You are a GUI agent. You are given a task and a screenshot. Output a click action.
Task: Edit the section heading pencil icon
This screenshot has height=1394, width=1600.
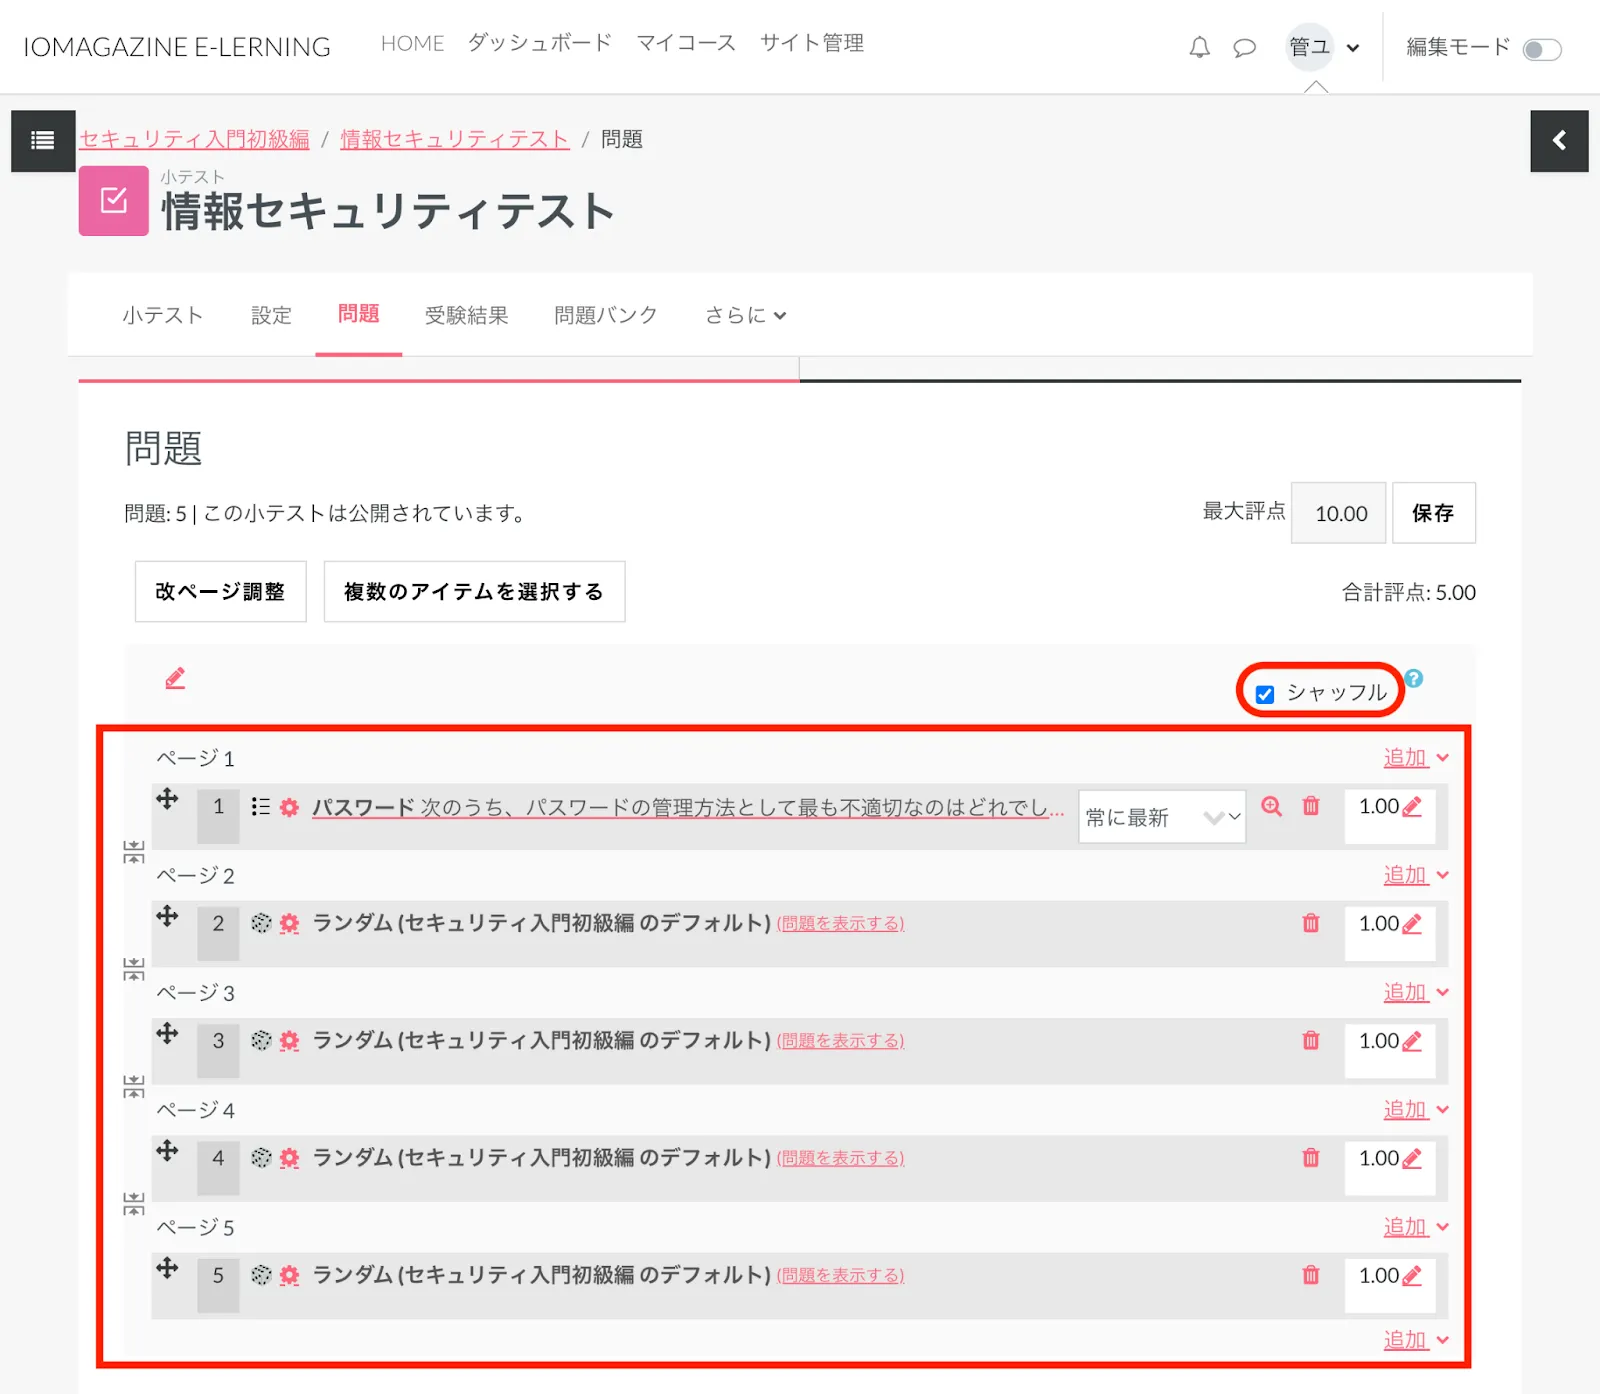(175, 679)
